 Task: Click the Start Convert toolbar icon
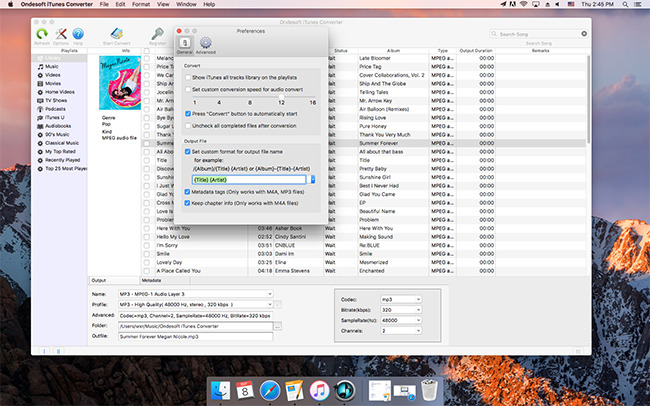(x=116, y=34)
